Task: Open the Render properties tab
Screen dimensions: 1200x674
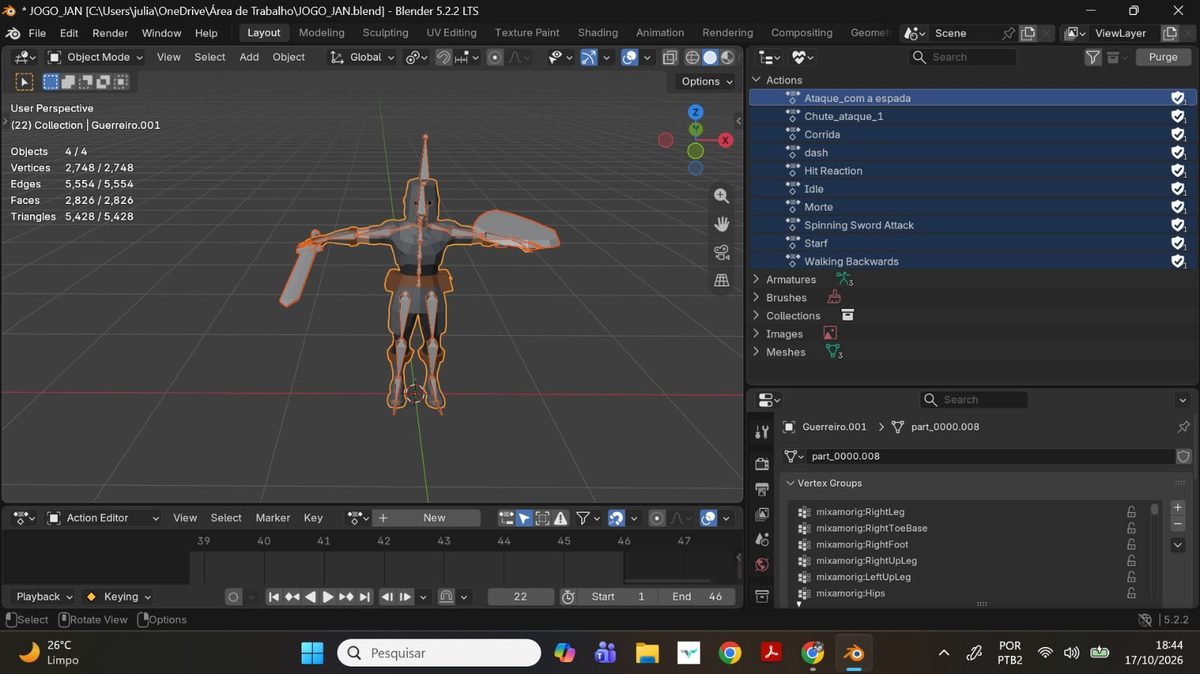Action: coord(762,464)
